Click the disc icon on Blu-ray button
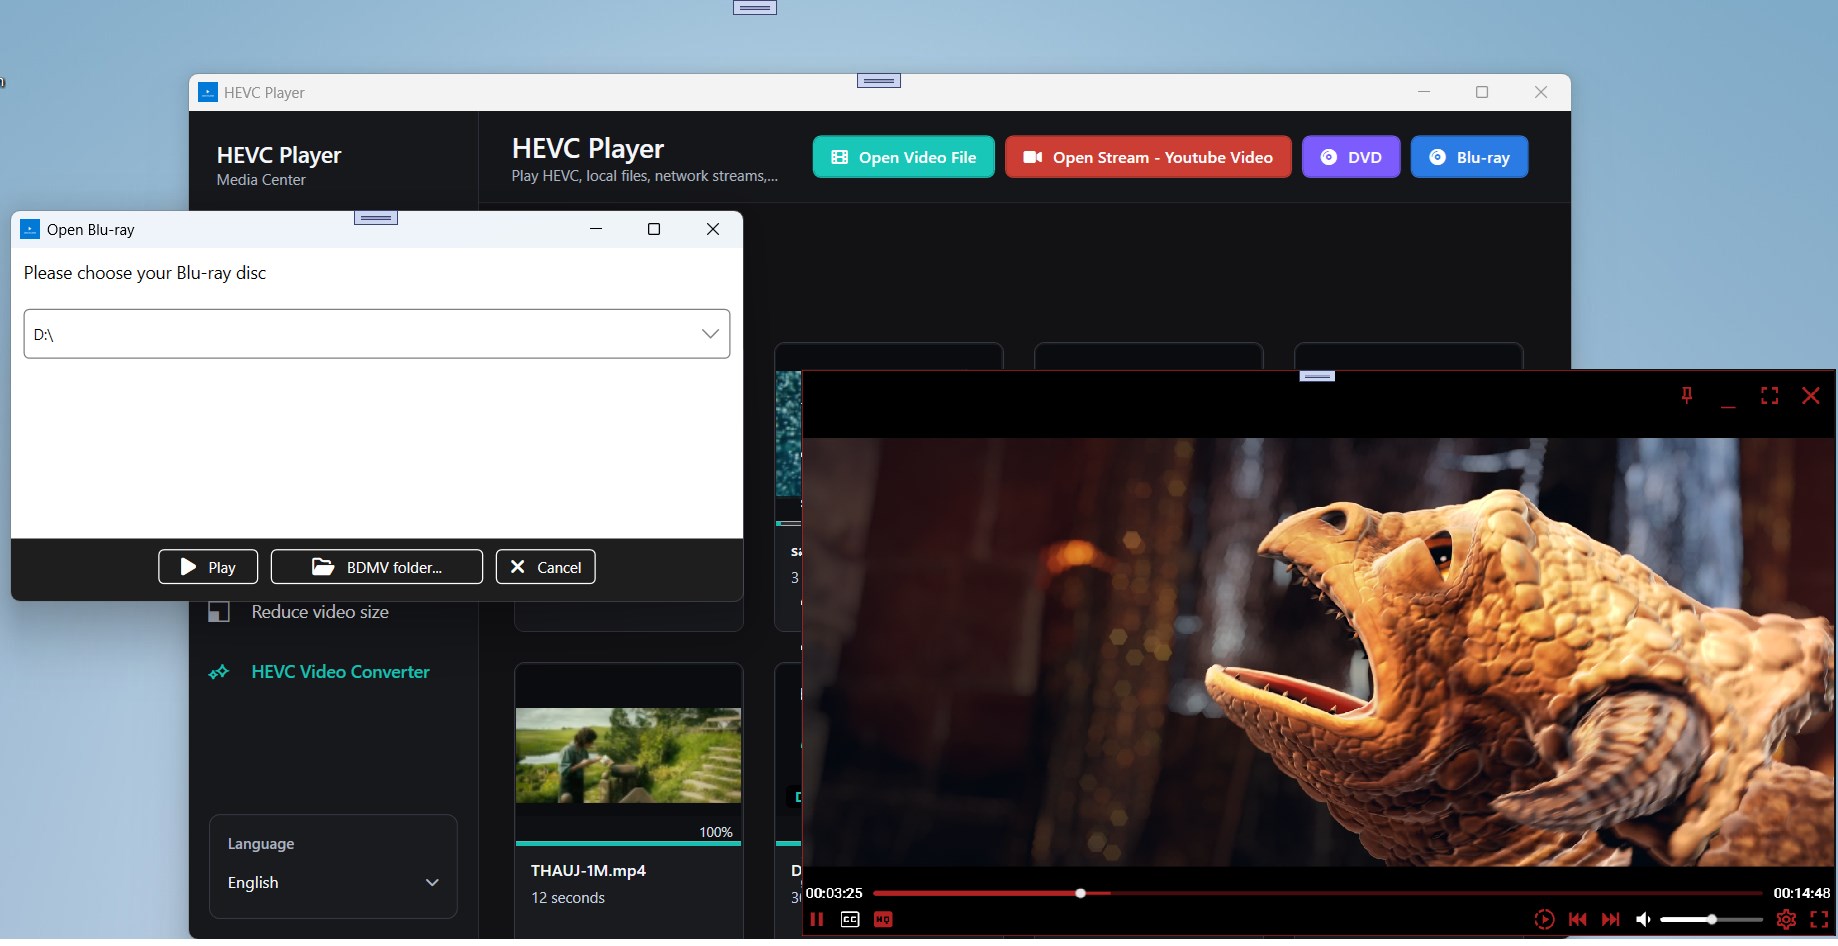 tap(1437, 157)
